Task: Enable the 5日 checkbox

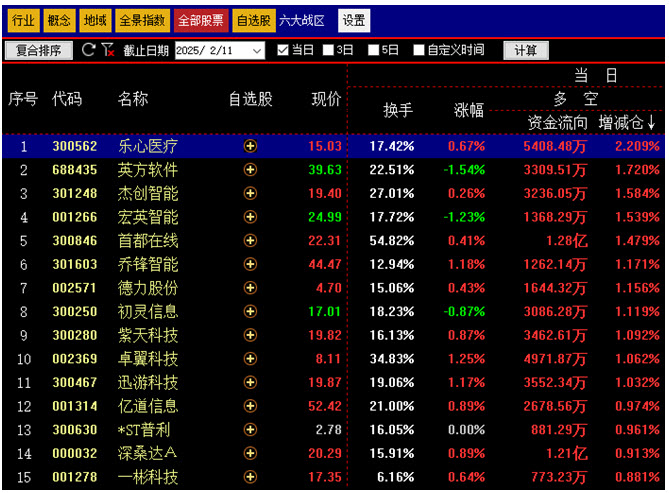Action: coord(373,50)
